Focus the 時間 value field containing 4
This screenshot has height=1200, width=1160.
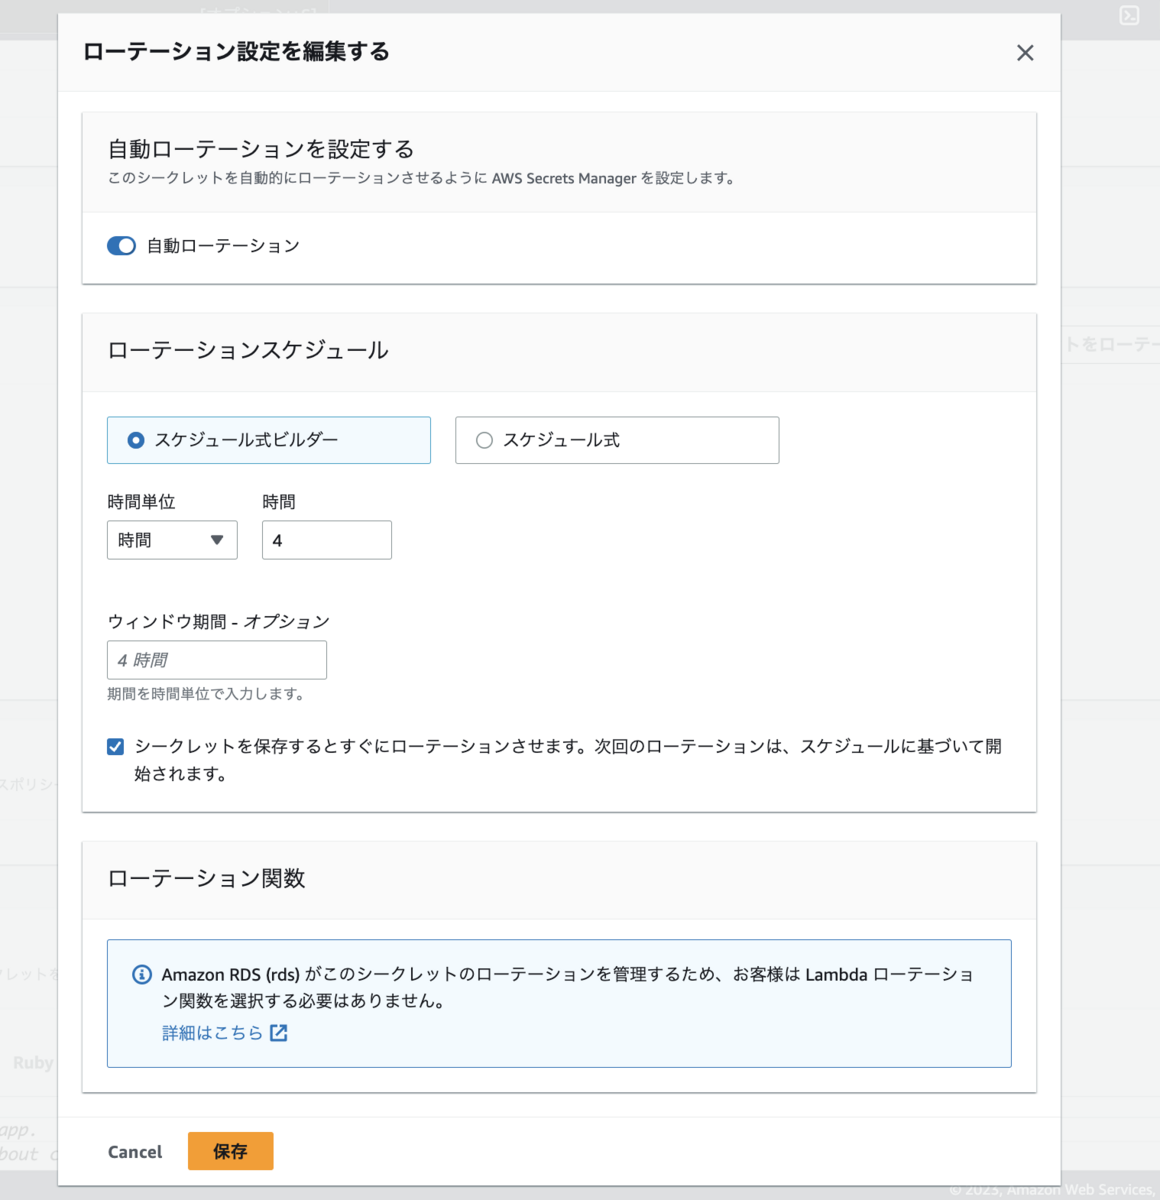pos(327,540)
